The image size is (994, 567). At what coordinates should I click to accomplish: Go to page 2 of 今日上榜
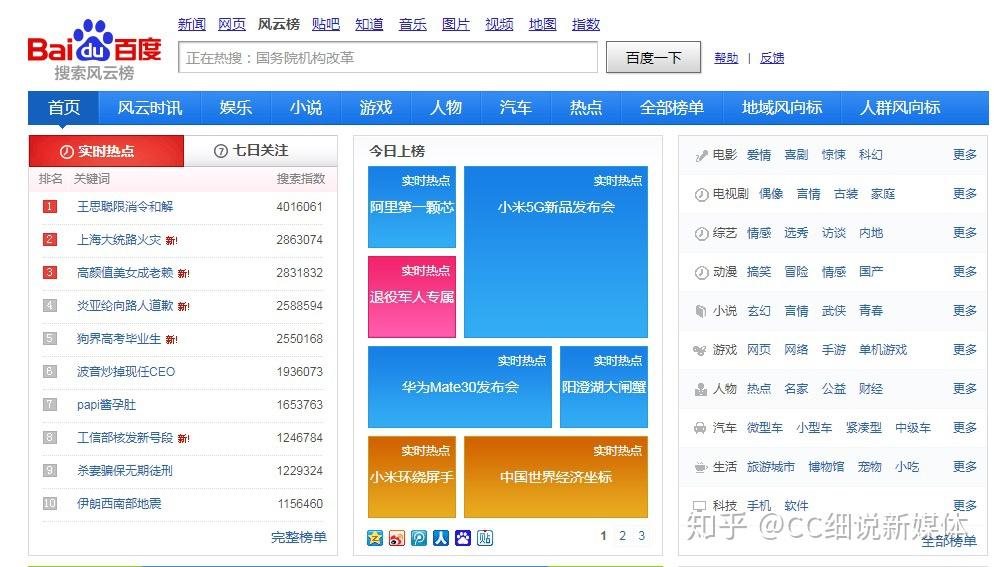(x=623, y=536)
